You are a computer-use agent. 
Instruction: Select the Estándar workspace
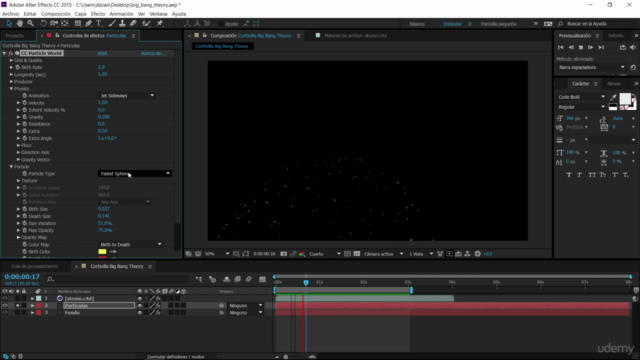point(452,24)
